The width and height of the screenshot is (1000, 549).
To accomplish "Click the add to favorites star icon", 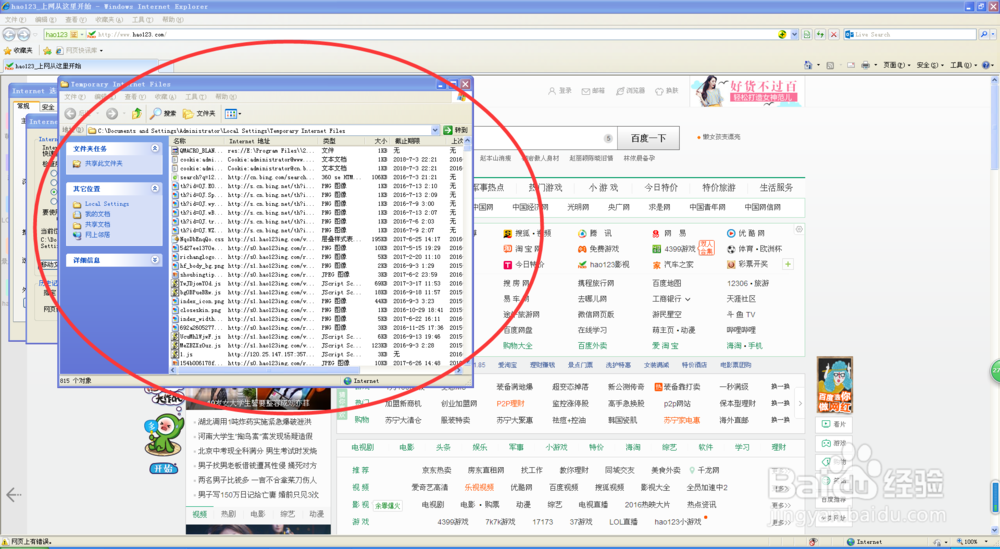I will (47, 50).
